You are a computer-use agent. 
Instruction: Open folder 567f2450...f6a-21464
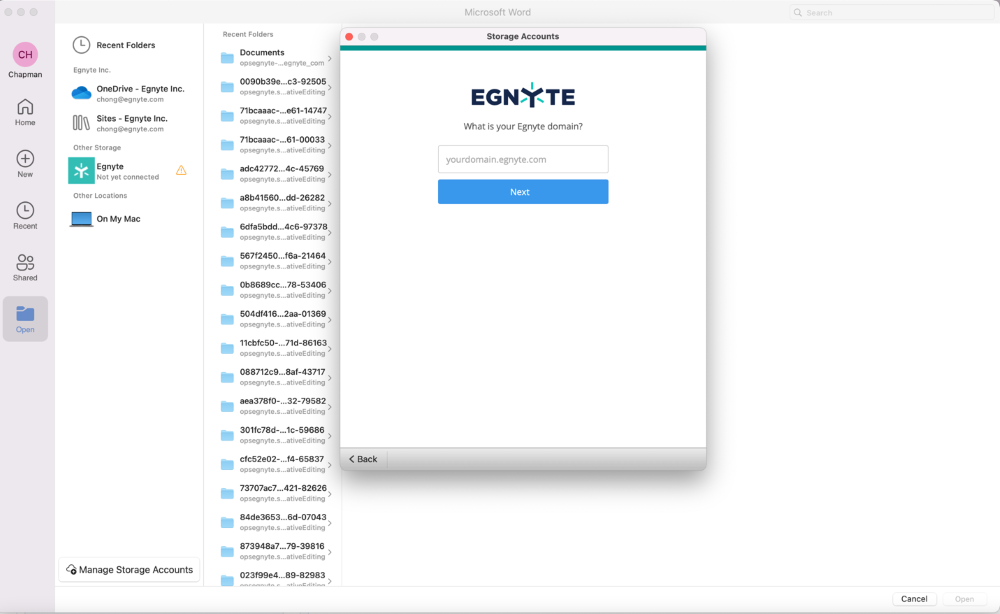(276, 261)
